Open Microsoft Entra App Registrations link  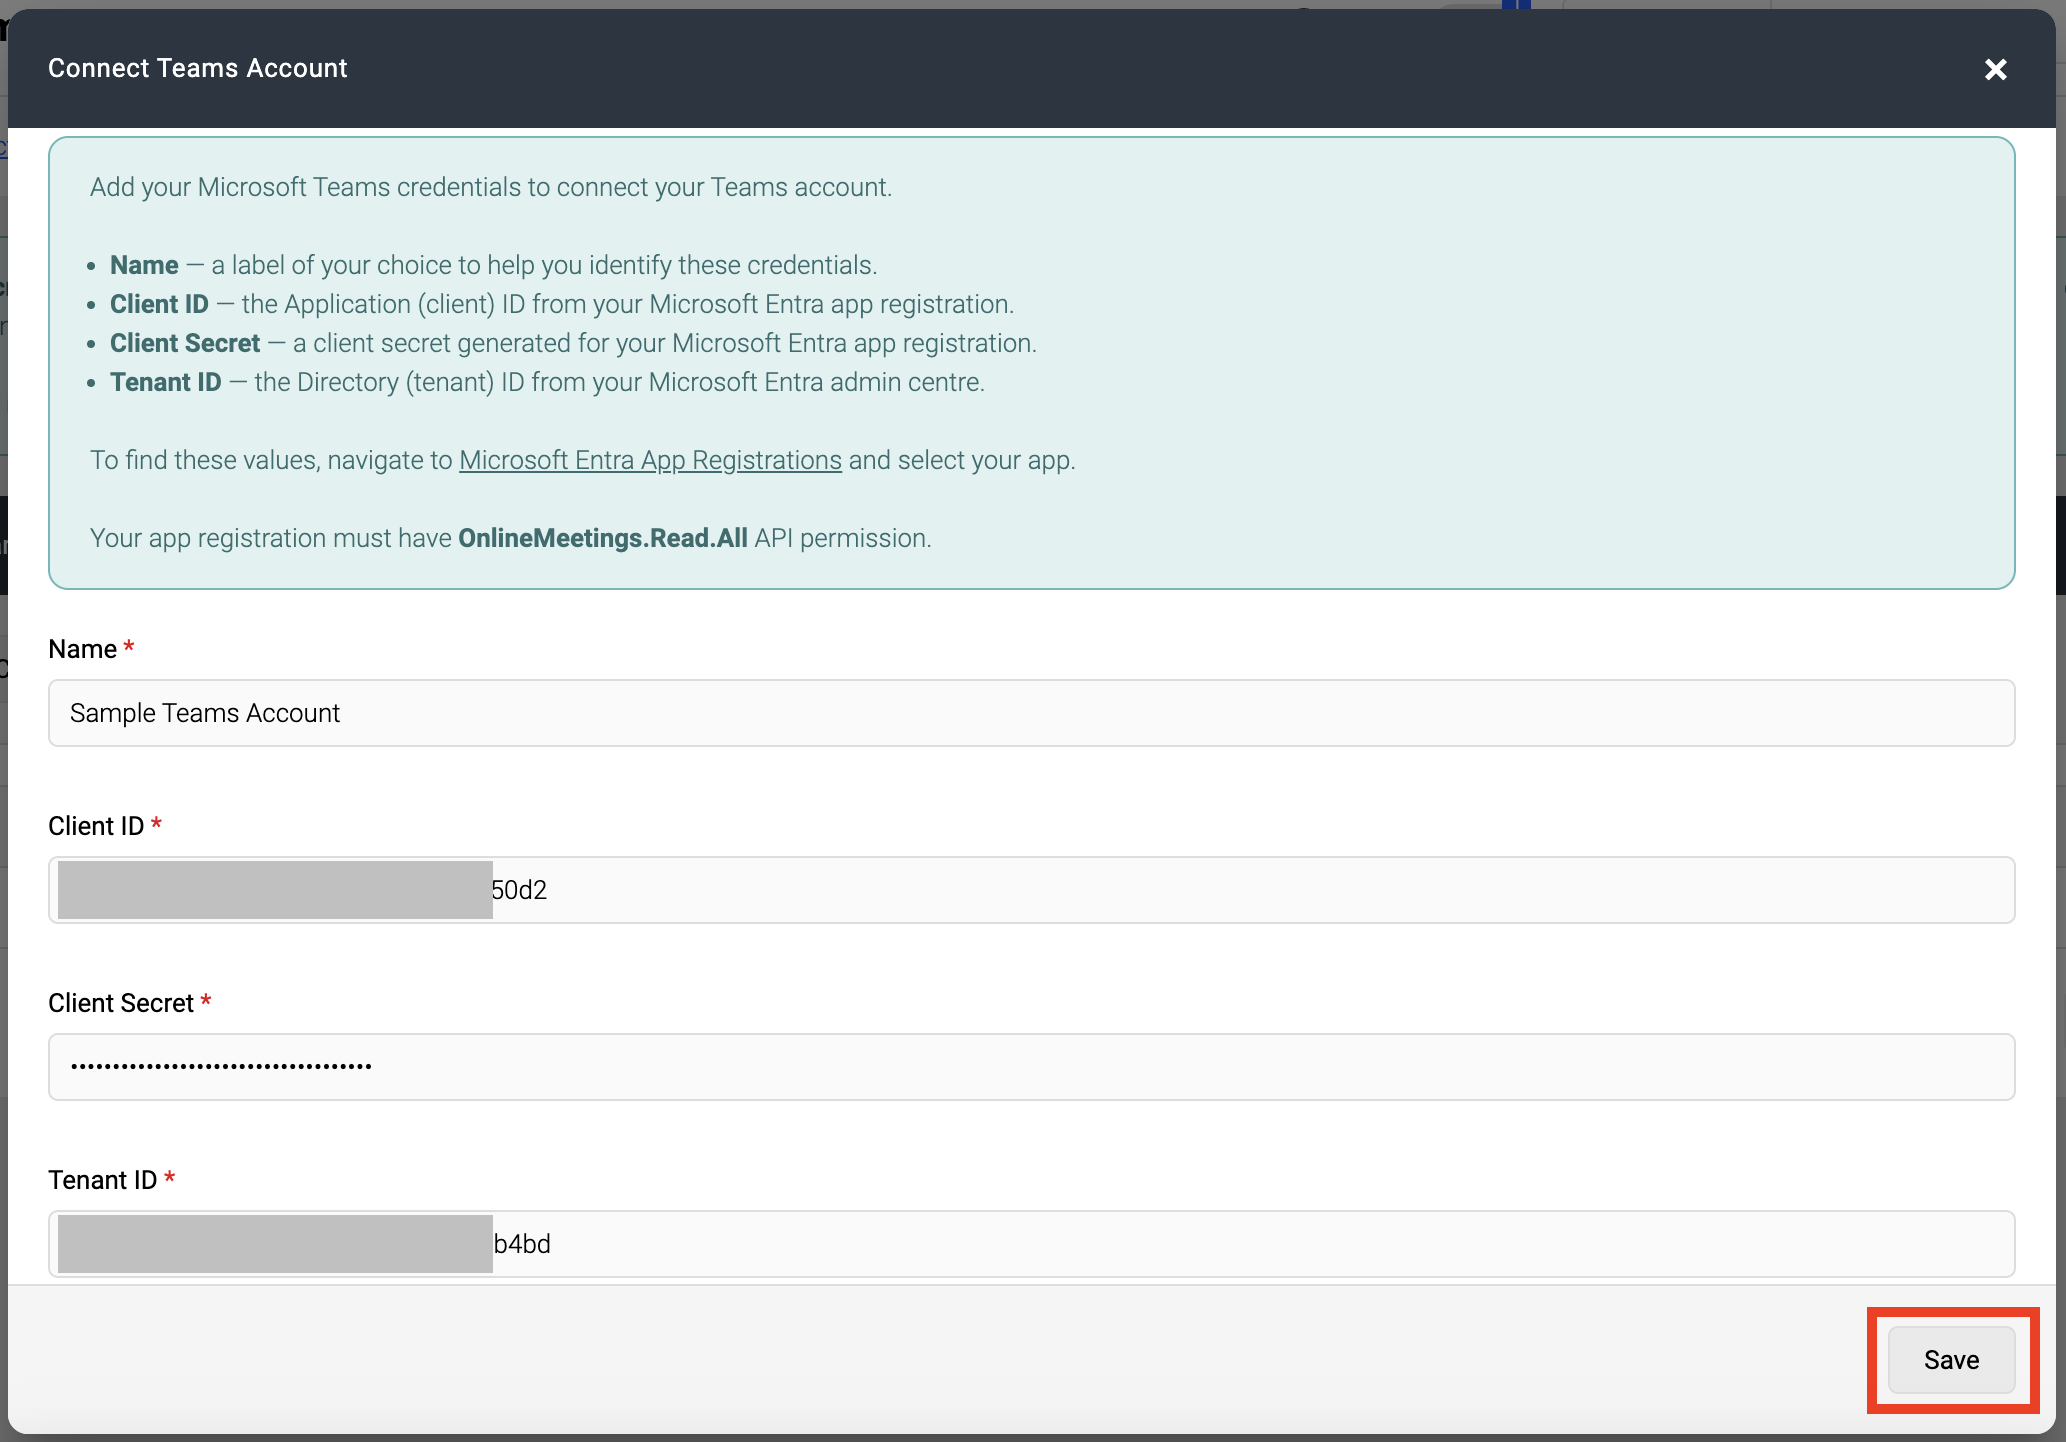[x=650, y=460]
